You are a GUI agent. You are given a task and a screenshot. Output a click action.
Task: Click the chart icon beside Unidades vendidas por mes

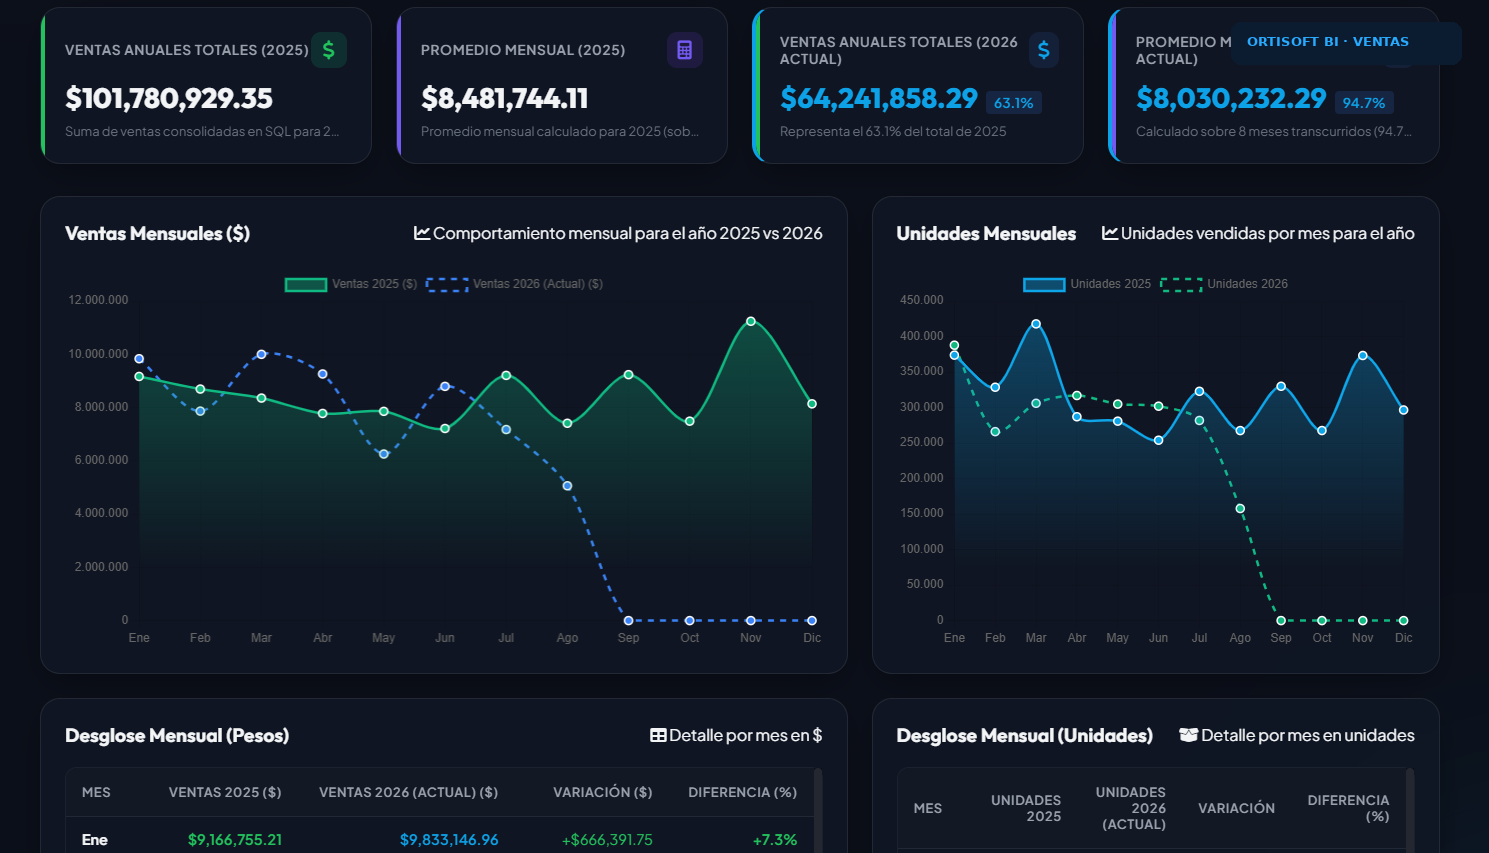click(x=1110, y=233)
